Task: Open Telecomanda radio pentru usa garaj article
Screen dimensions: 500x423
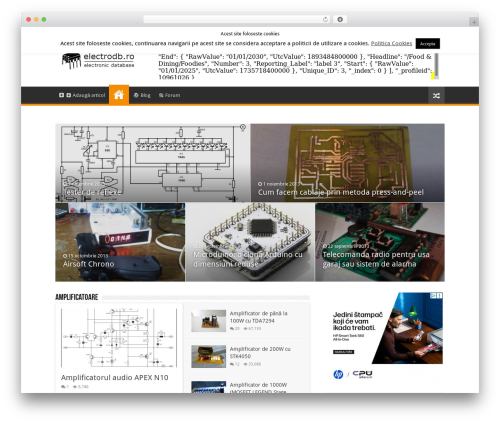Action: coord(376,259)
